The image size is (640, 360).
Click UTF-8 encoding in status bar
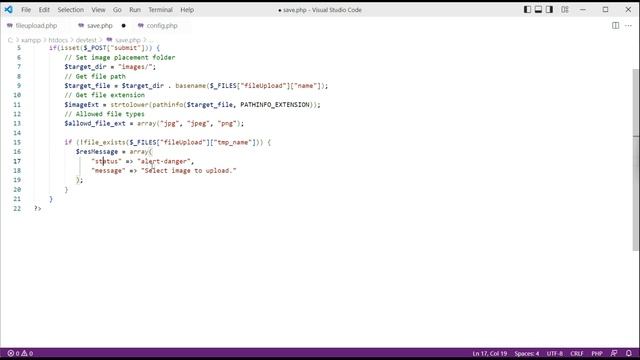click(555, 353)
